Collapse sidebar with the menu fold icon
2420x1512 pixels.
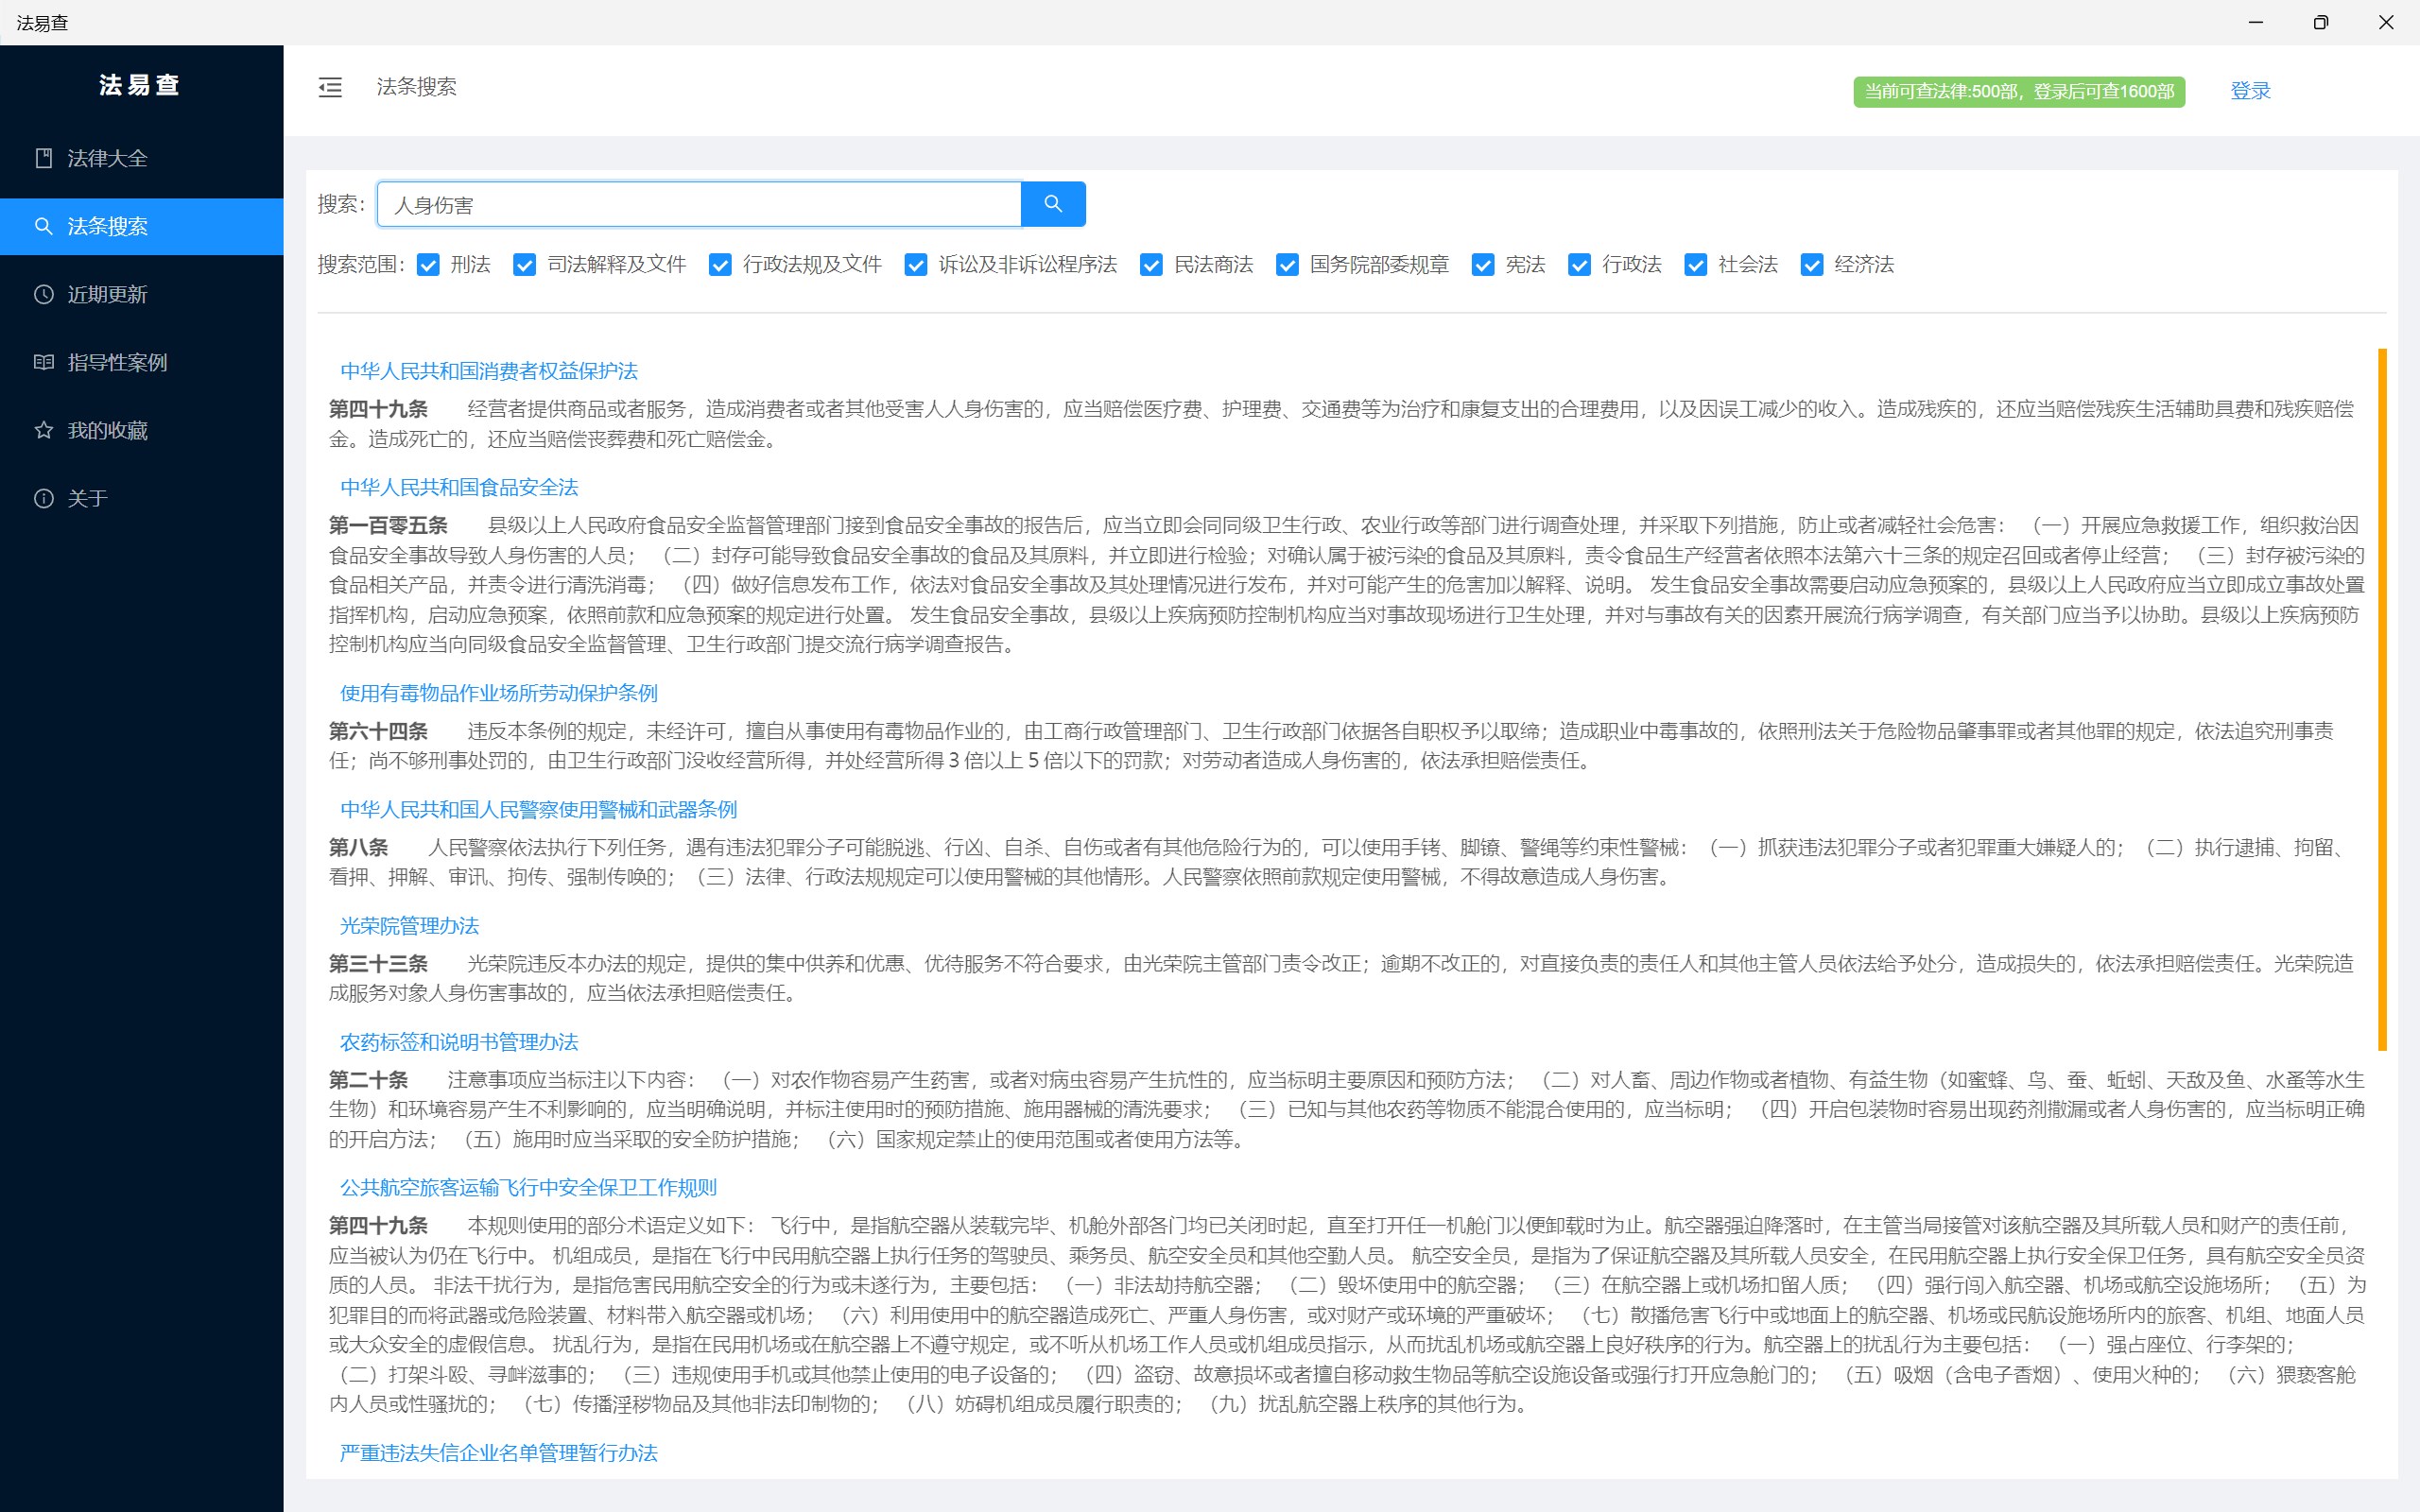pyautogui.click(x=330, y=88)
